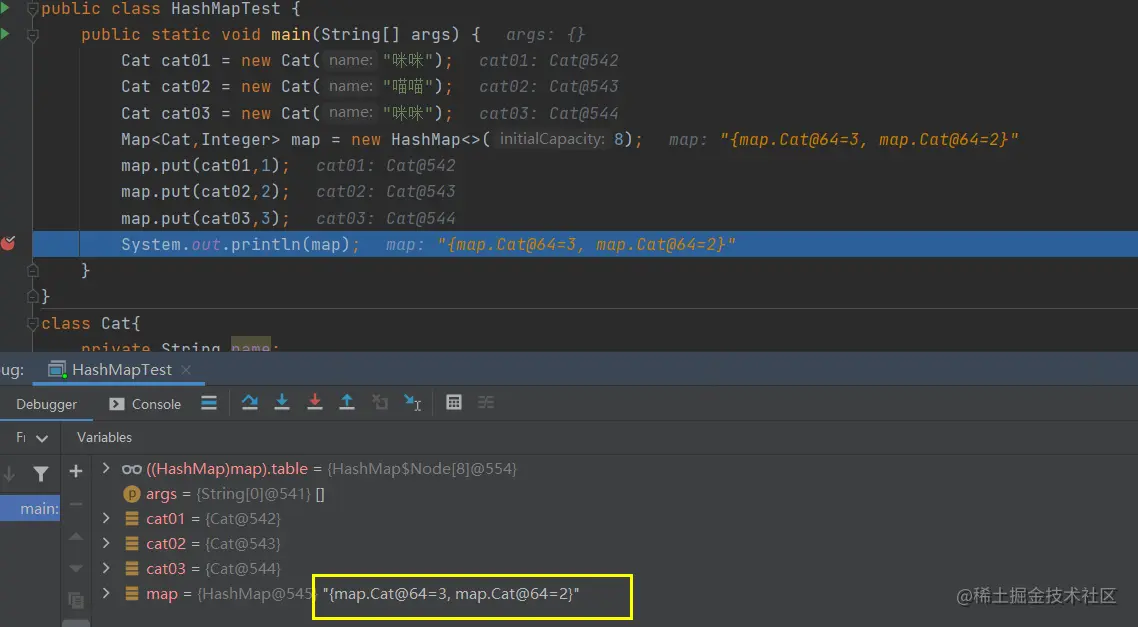
Task: Click the frames filter funnel icon
Action: point(41,474)
